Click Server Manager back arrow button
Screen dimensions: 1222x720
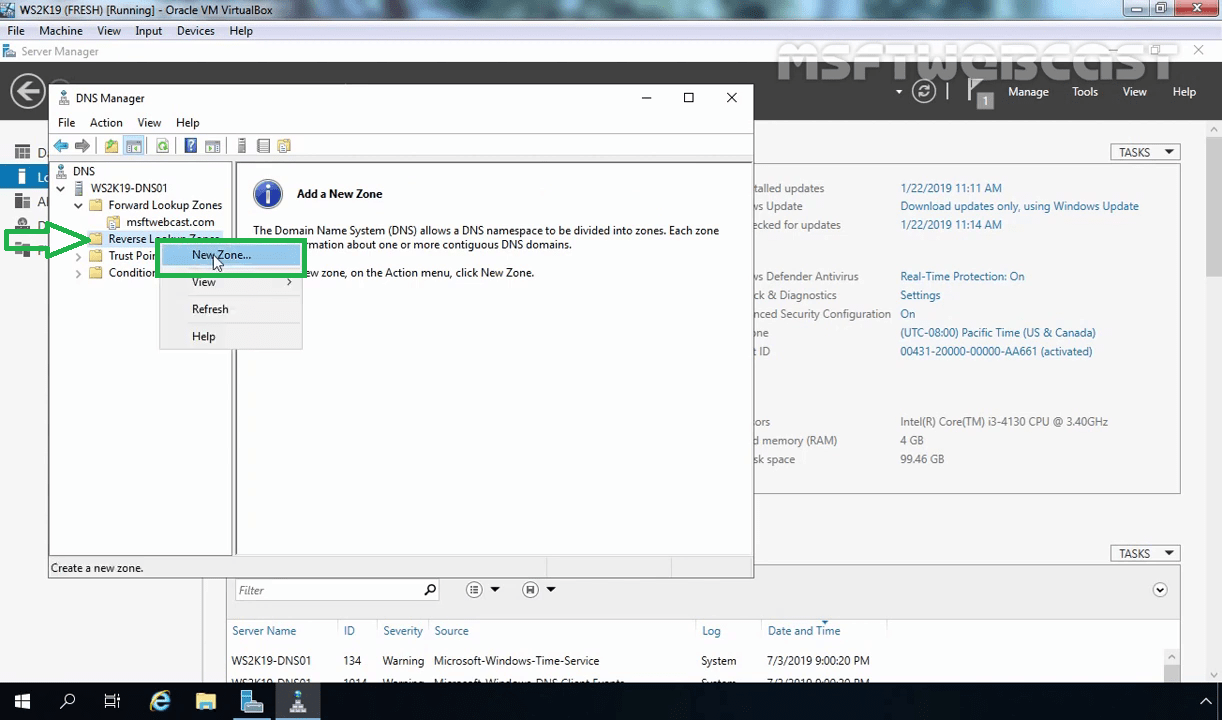coord(28,91)
